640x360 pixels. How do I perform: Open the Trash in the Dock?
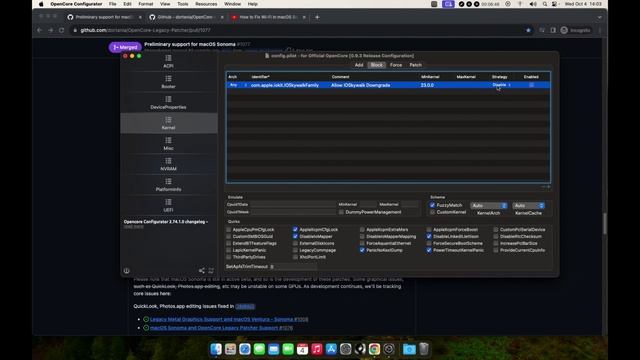point(424,349)
